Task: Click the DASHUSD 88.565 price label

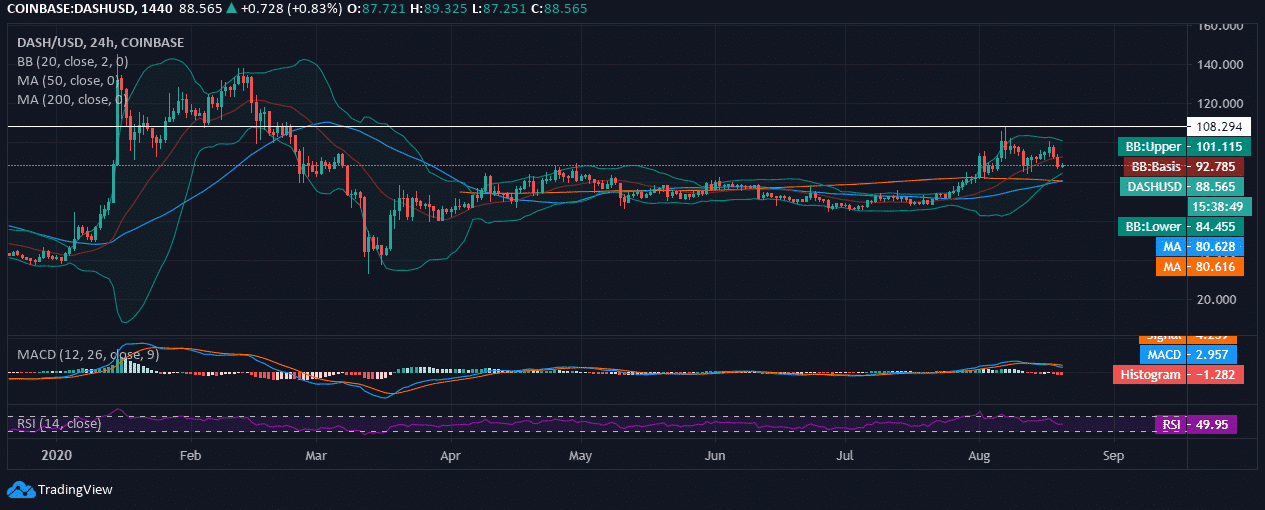Action: click(x=1181, y=186)
